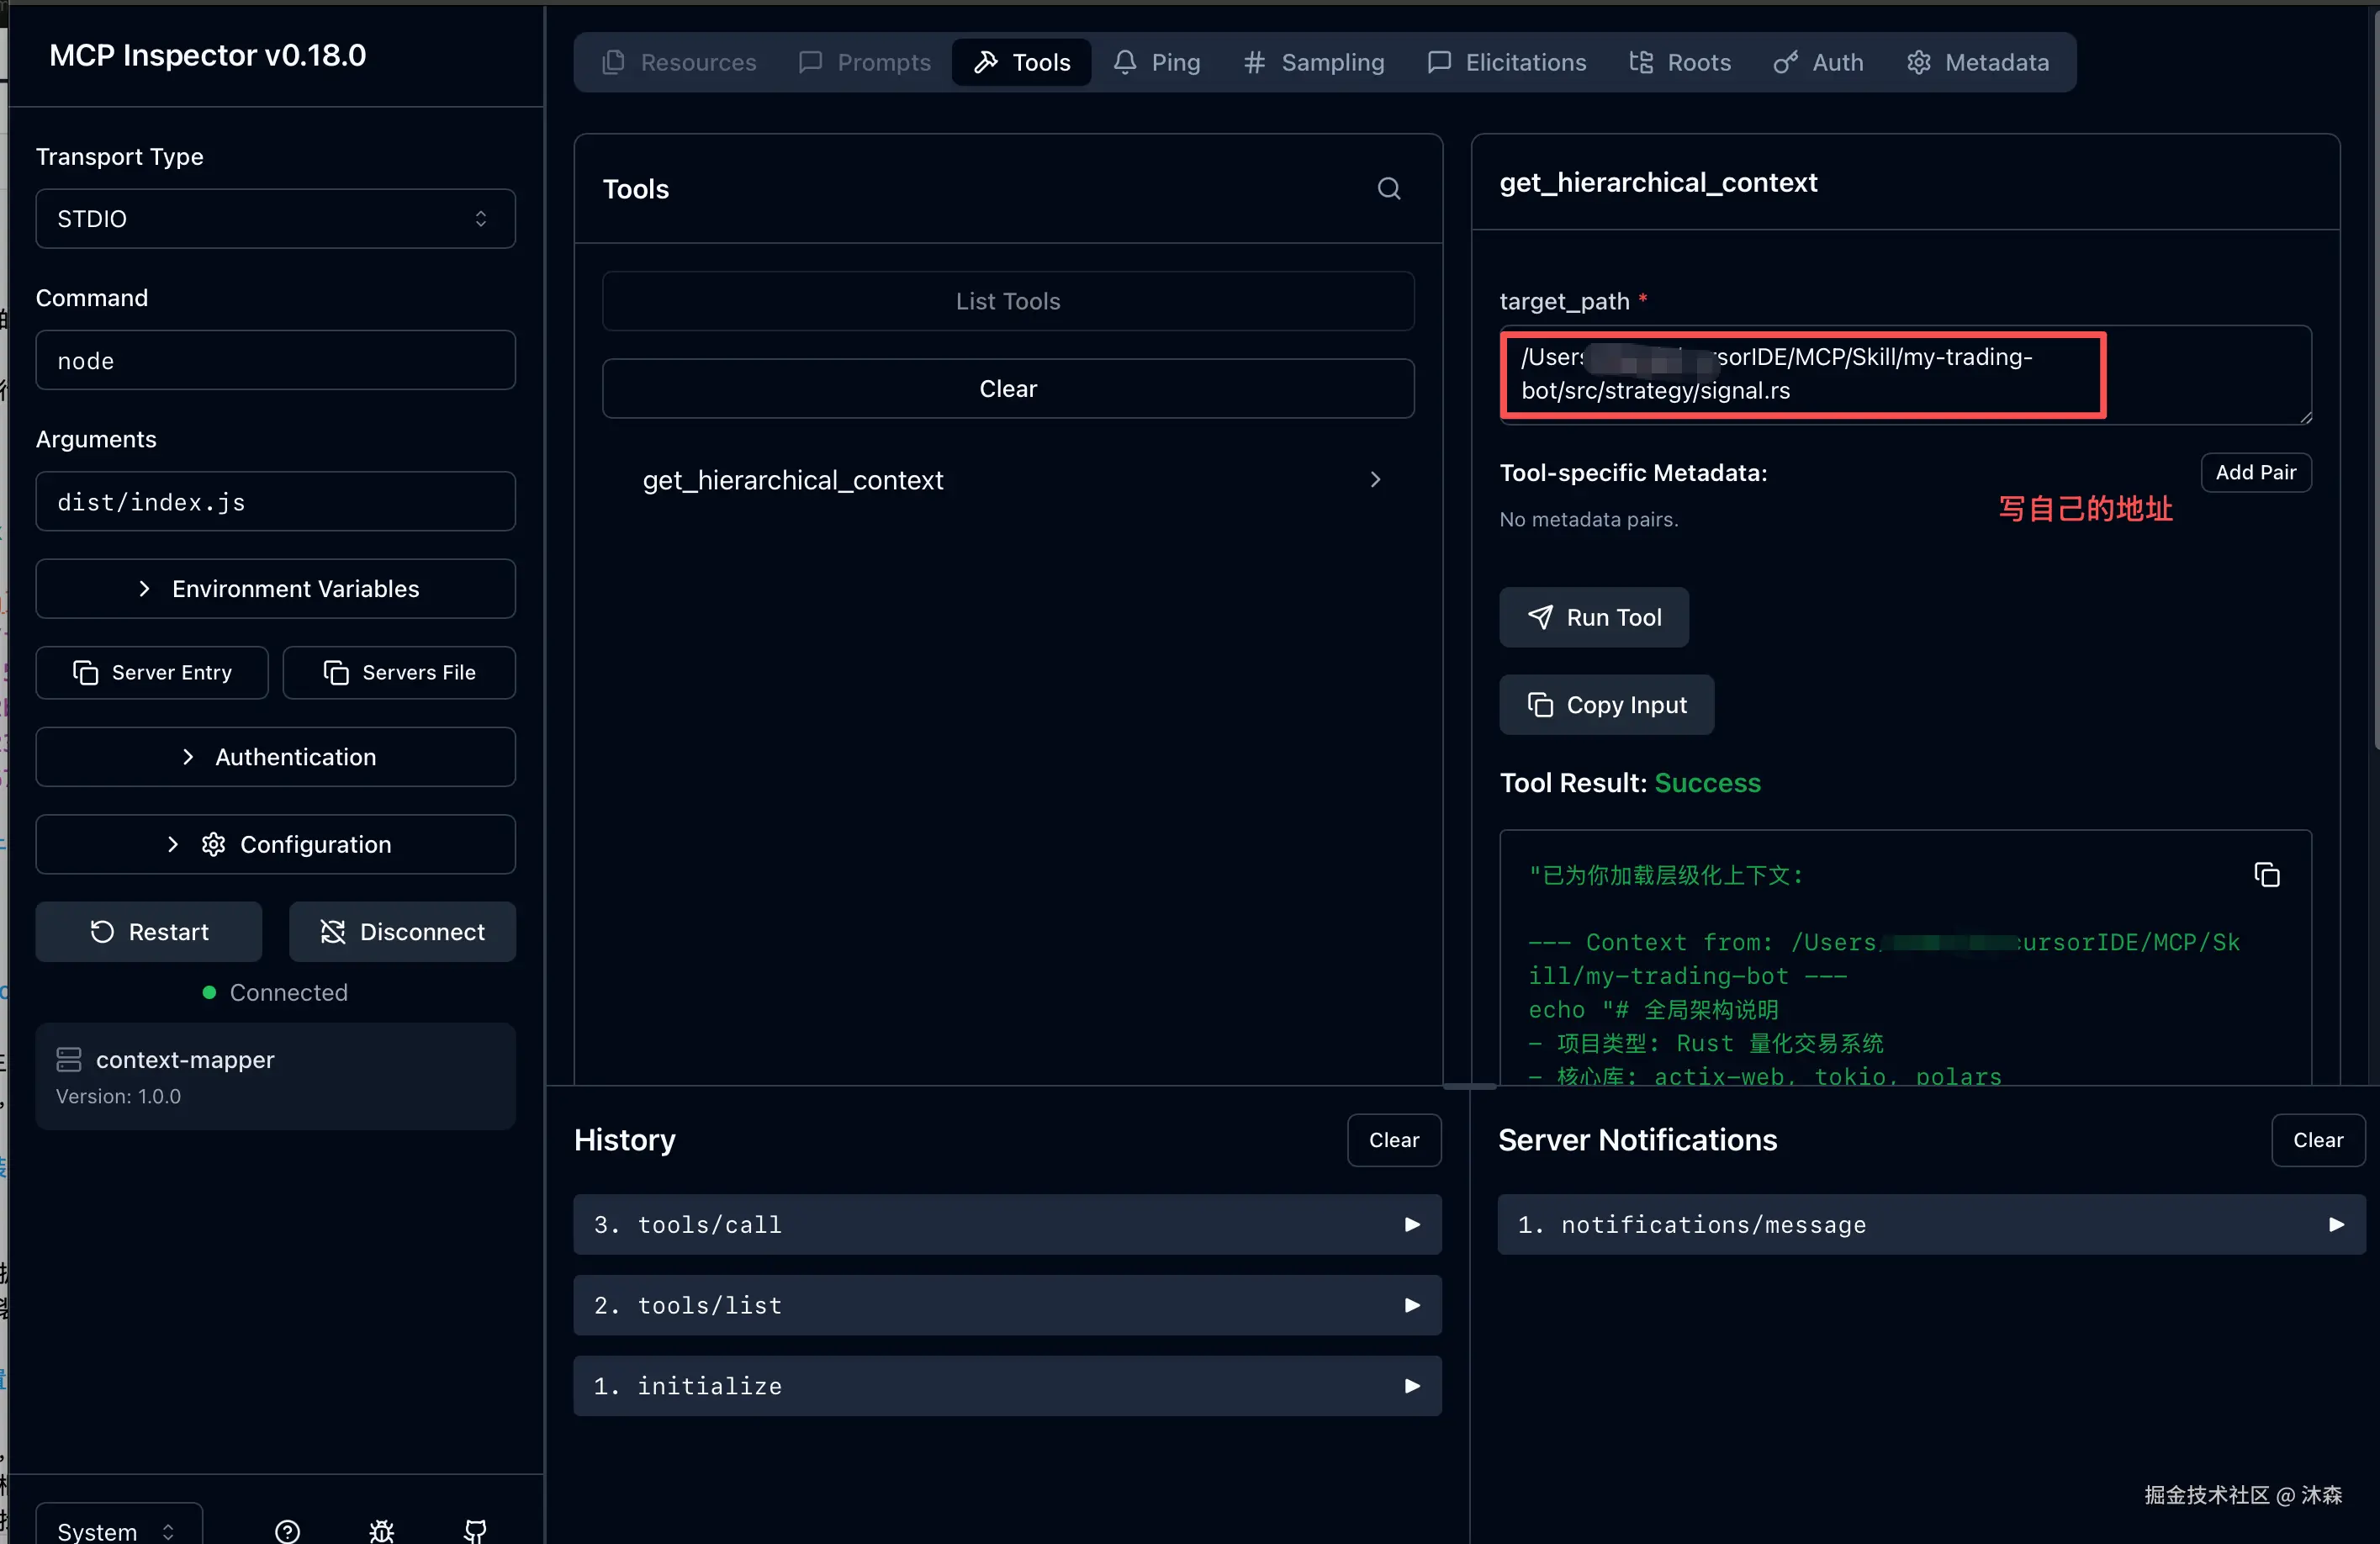
Task: Switch to the Ping tab
Action: (x=1157, y=62)
